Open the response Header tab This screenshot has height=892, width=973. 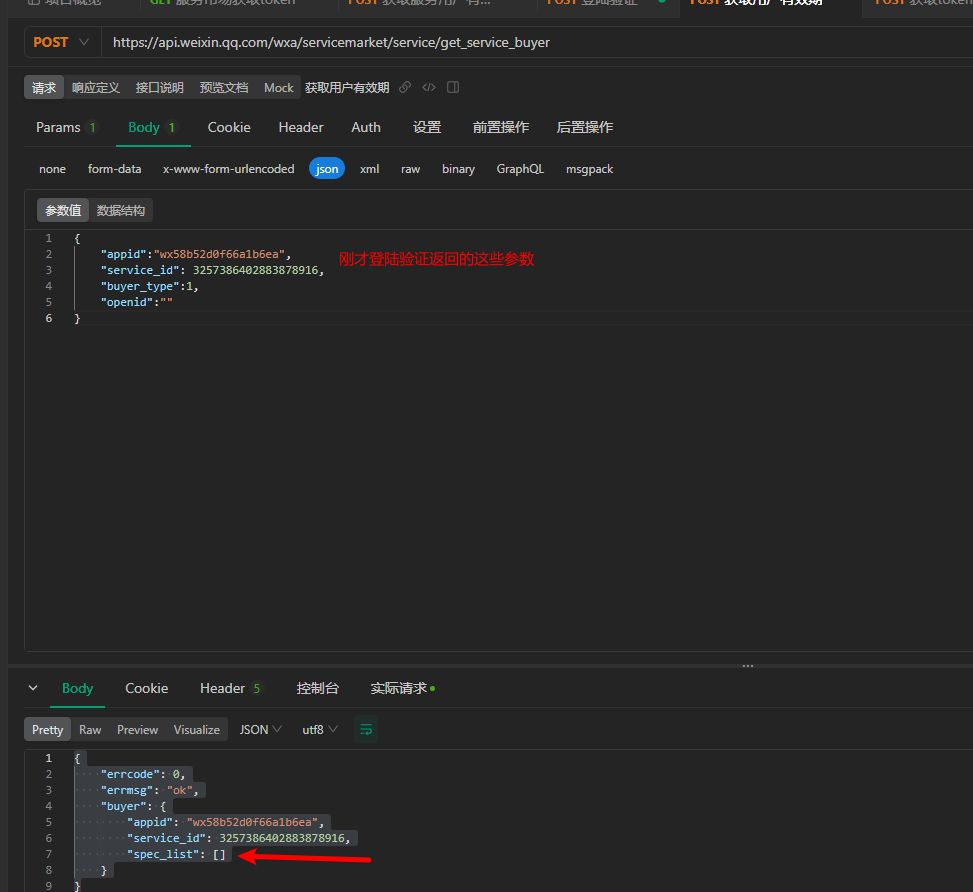click(230, 688)
